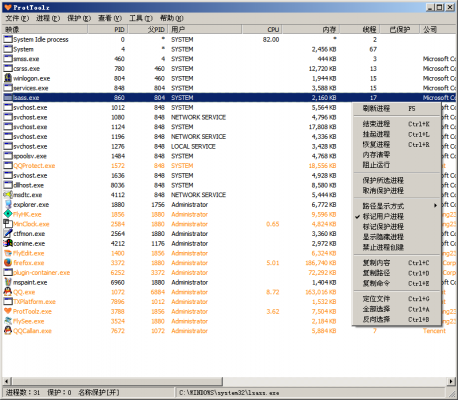458x400 pixels.
Task: Click the MinClock.exe process icon
Action: pyautogui.click(x=8, y=224)
